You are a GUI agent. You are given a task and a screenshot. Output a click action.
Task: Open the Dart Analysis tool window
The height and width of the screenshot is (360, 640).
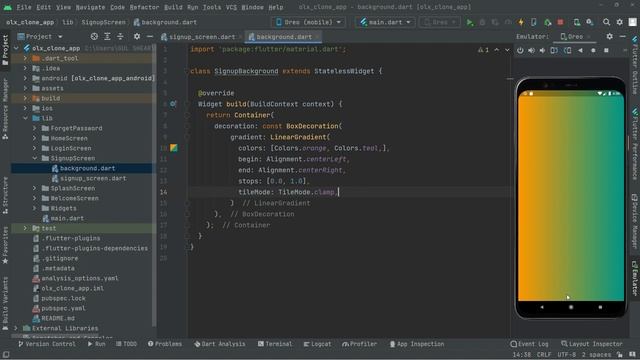click(220, 344)
